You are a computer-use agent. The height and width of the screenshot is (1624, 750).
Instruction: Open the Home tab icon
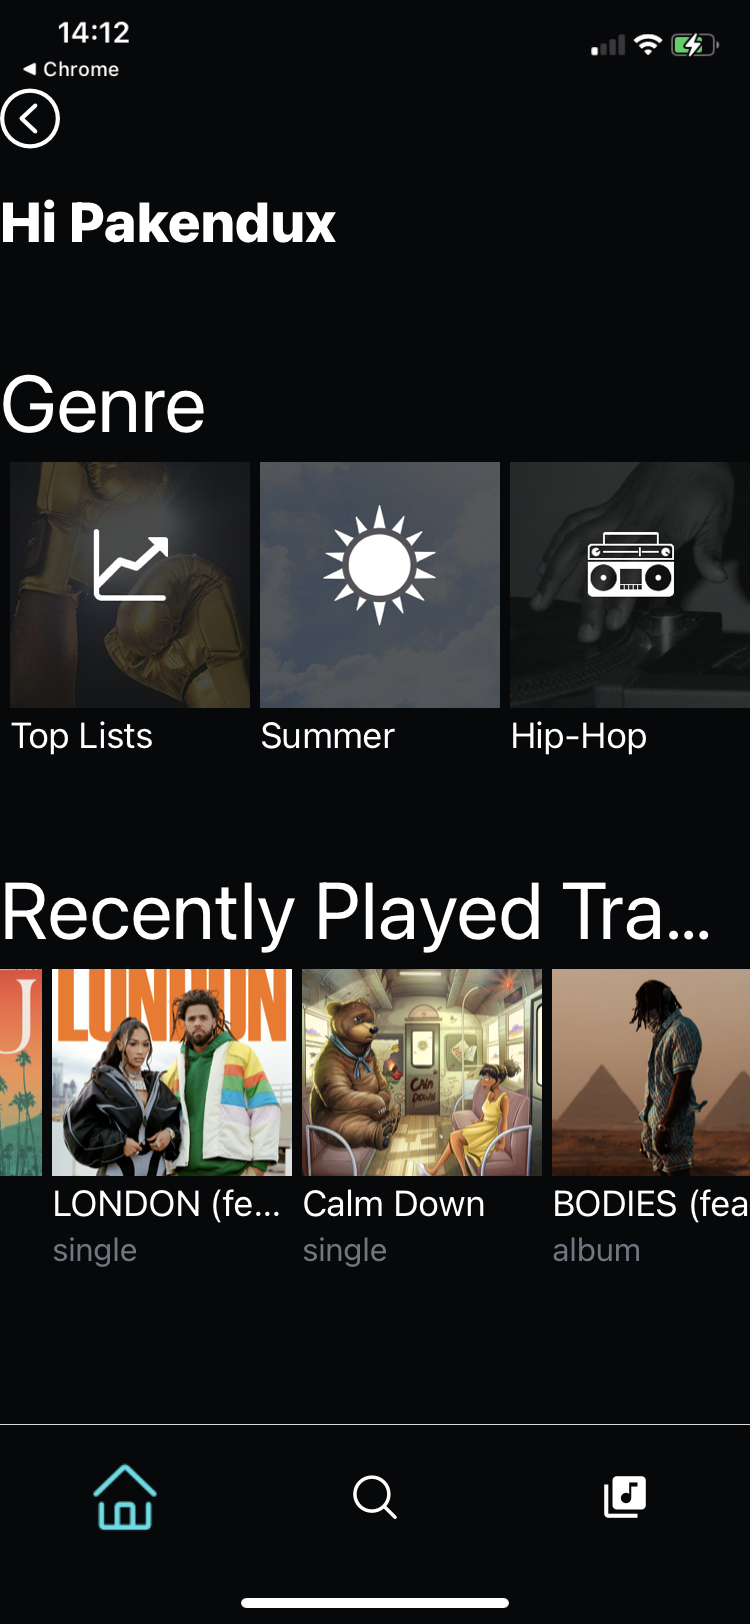click(125, 1497)
